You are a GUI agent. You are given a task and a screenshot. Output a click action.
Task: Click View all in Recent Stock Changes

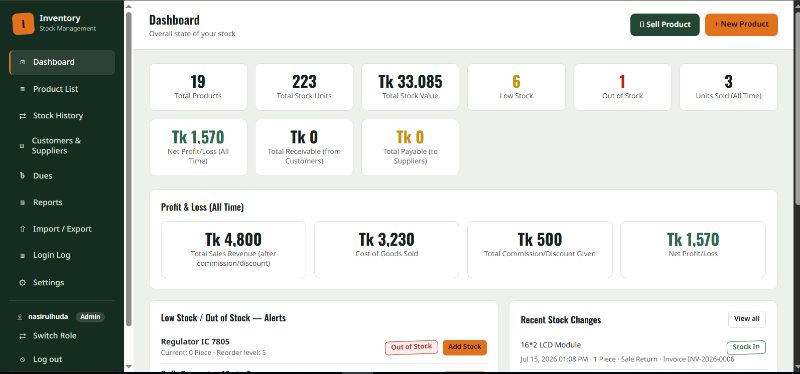pyautogui.click(x=746, y=319)
